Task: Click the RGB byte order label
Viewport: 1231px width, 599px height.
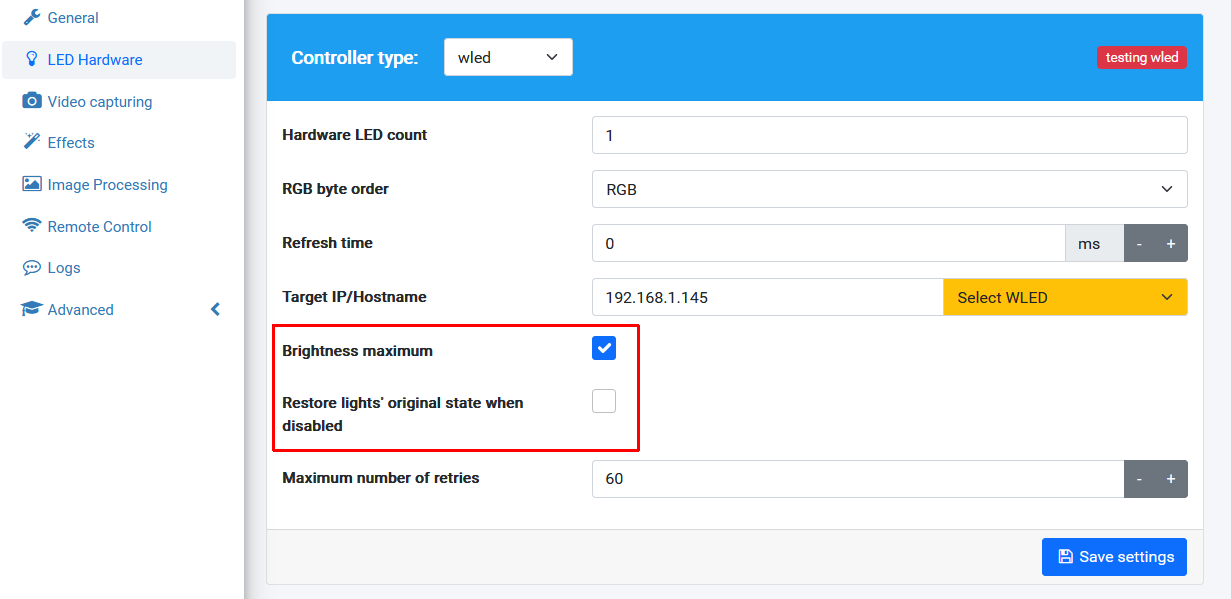Action: click(x=336, y=189)
